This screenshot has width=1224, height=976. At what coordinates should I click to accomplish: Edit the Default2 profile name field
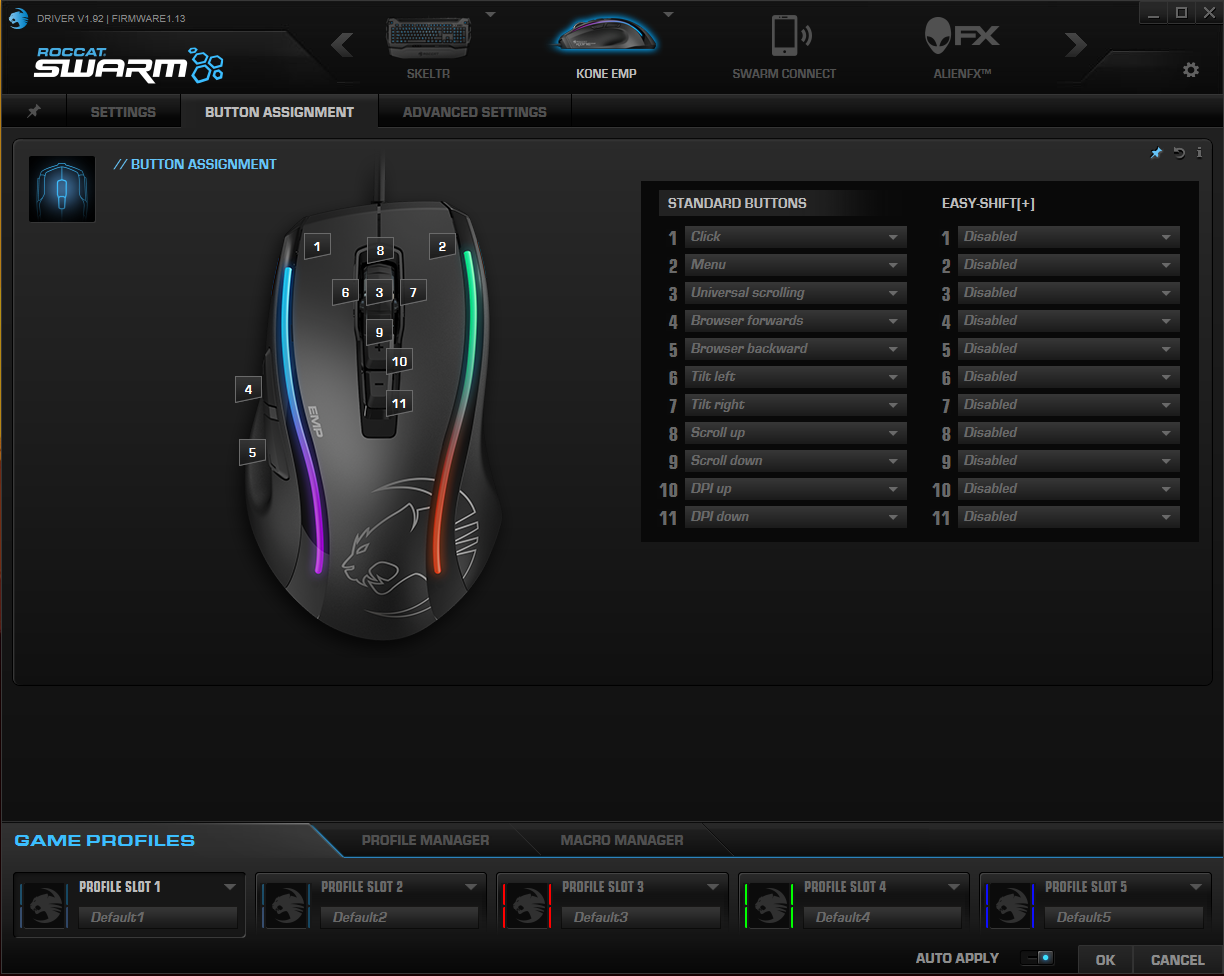[x=400, y=917]
